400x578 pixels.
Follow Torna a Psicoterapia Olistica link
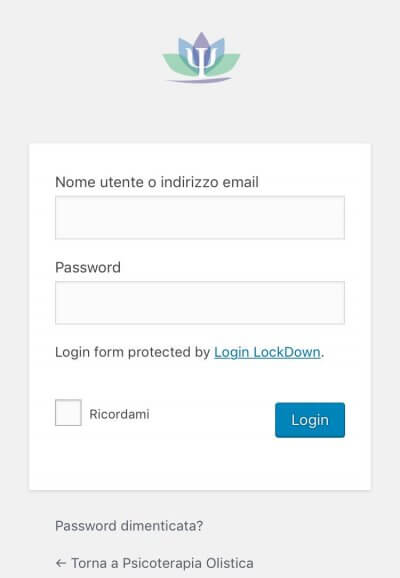click(154, 563)
